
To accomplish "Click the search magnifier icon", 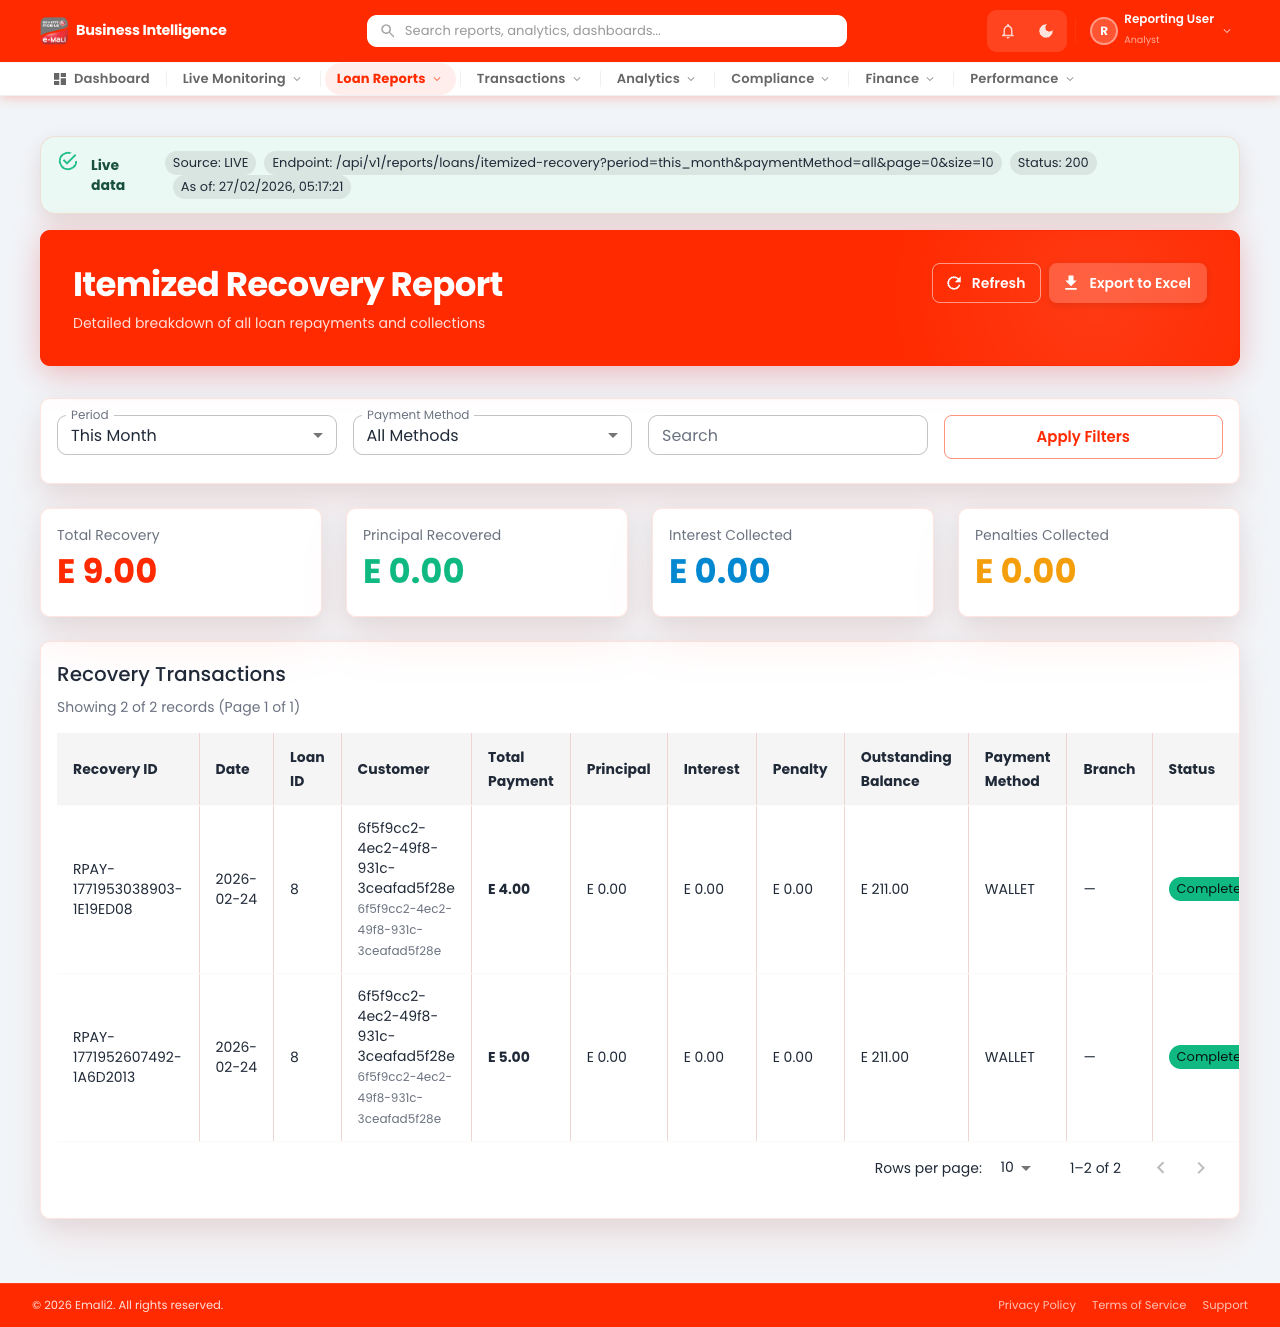I will coord(387,31).
